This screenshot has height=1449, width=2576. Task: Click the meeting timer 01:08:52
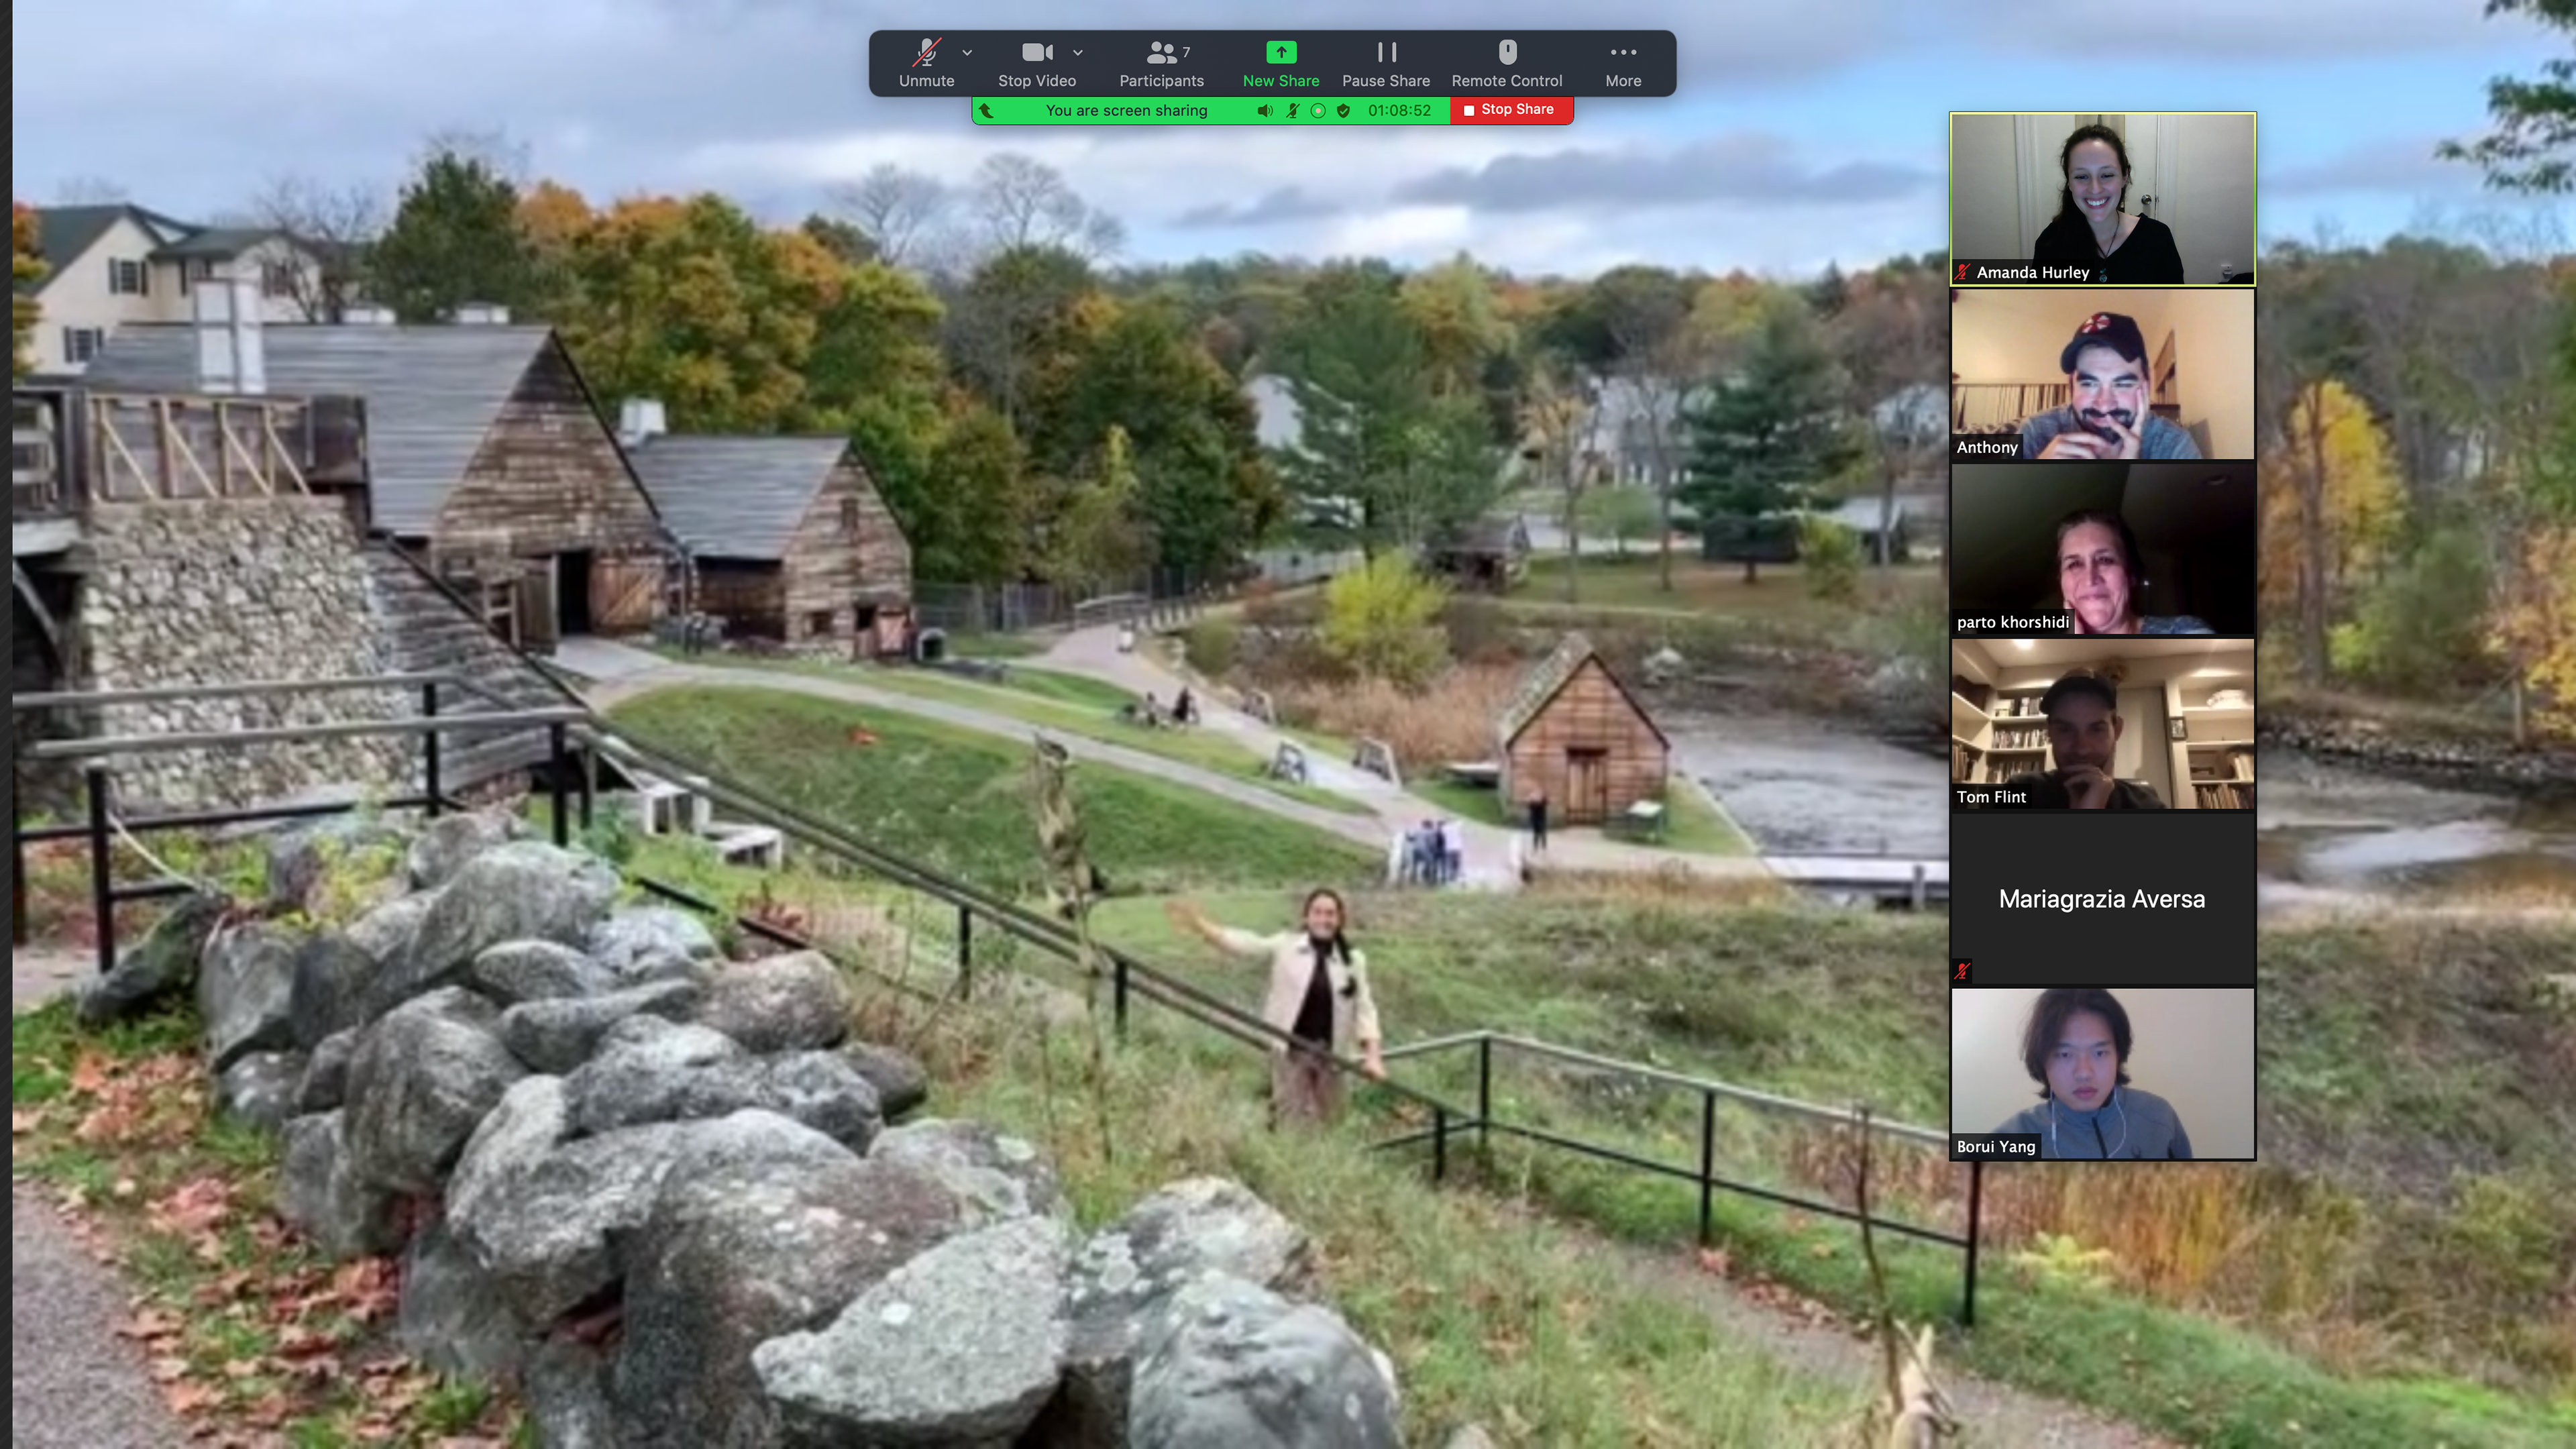click(1399, 111)
